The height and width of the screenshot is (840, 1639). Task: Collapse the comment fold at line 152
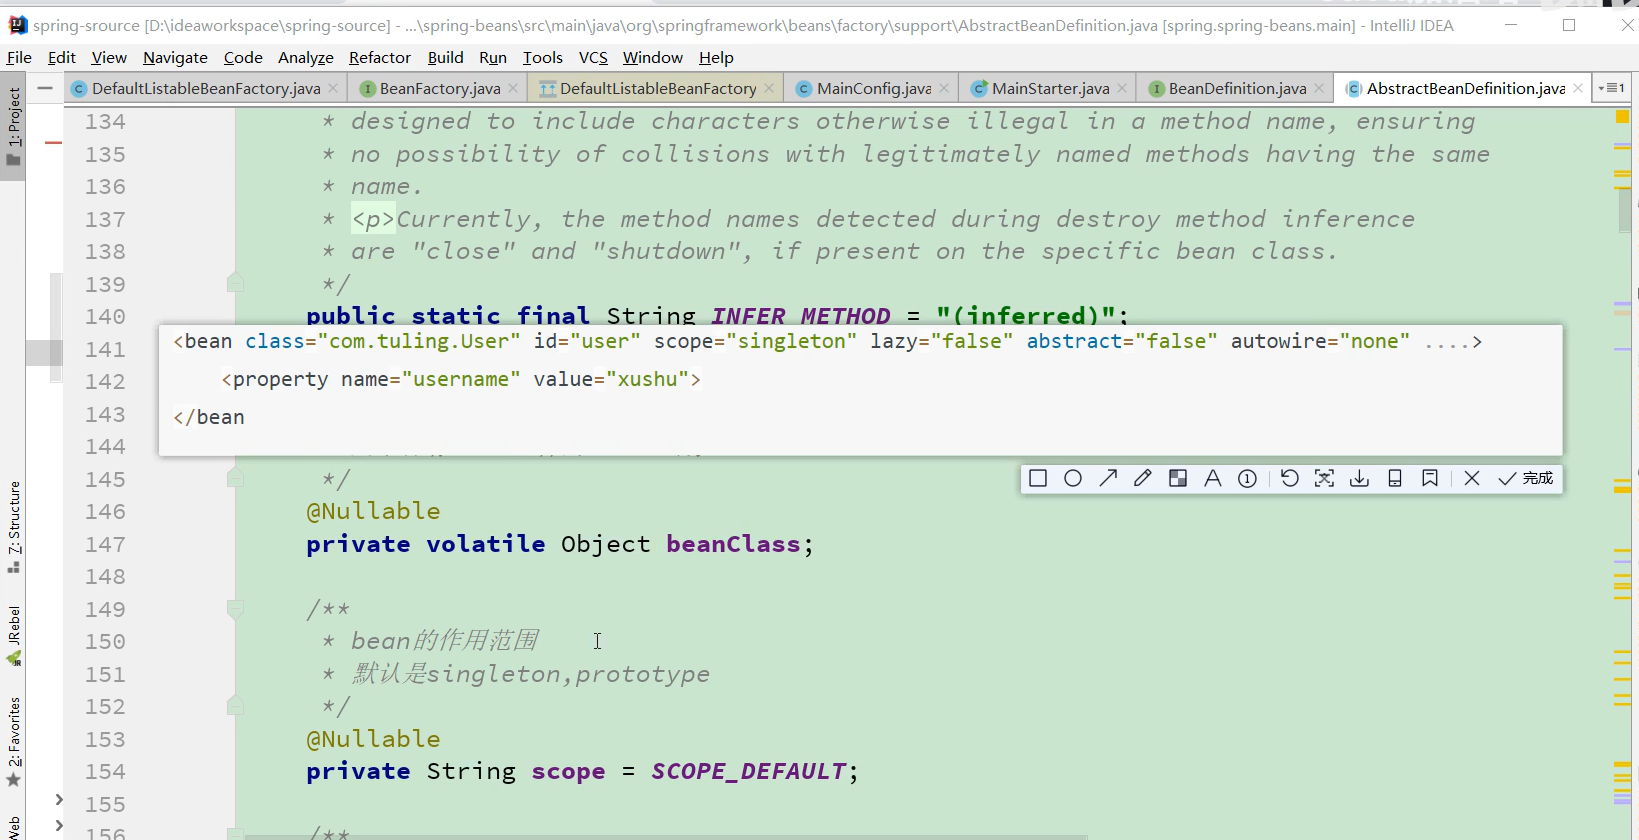point(235,705)
